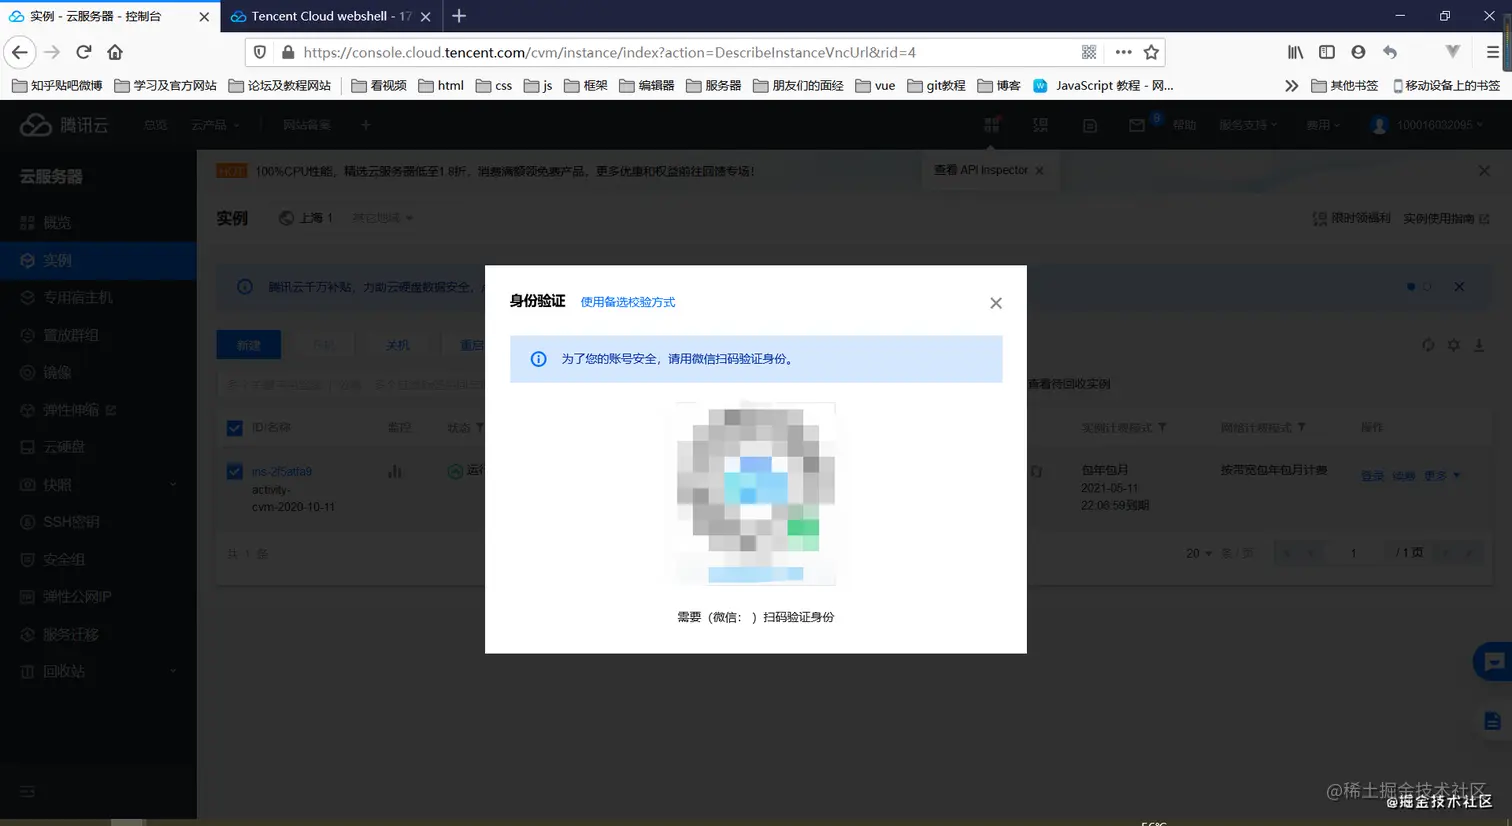This screenshot has width=1512, height=826.
Task: Open the 学习及官方网站 bookmark folder
Action: click(165, 86)
